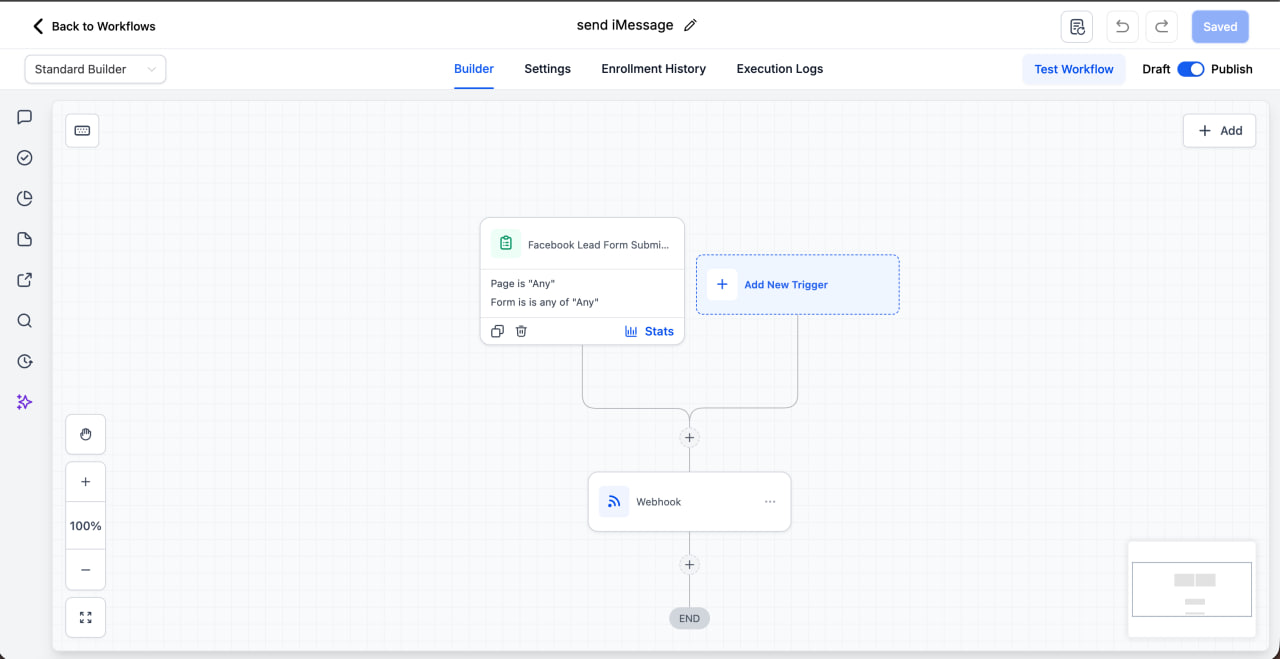Image resolution: width=1280 pixels, height=659 pixels.
Task: Click the Test Workflow button
Action: pyautogui.click(x=1073, y=69)
